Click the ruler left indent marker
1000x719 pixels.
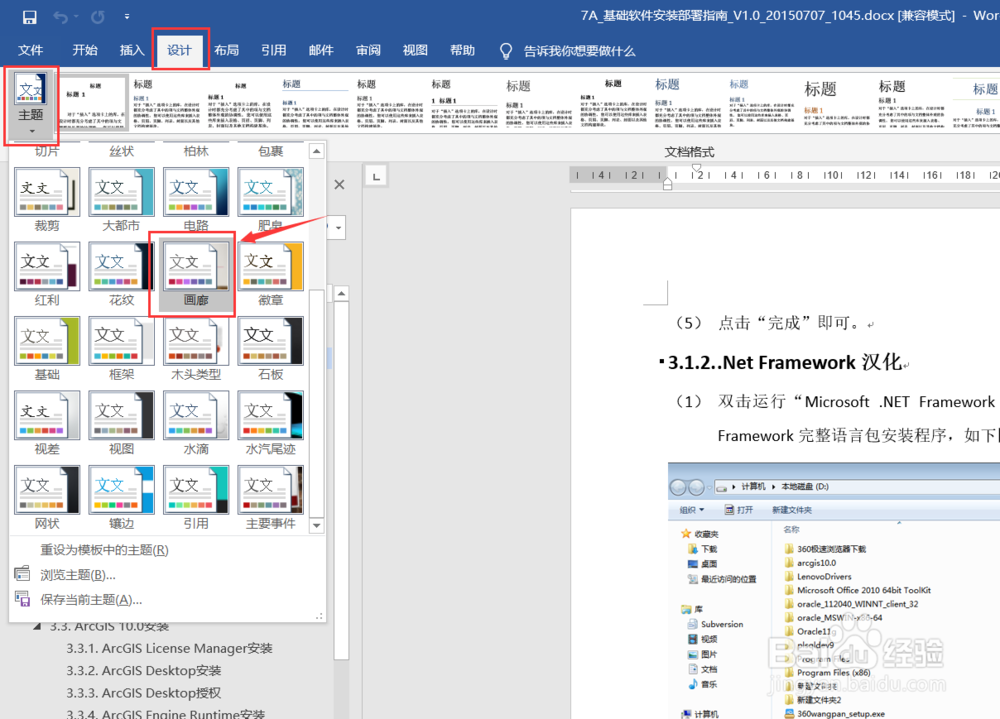point(667,184)
